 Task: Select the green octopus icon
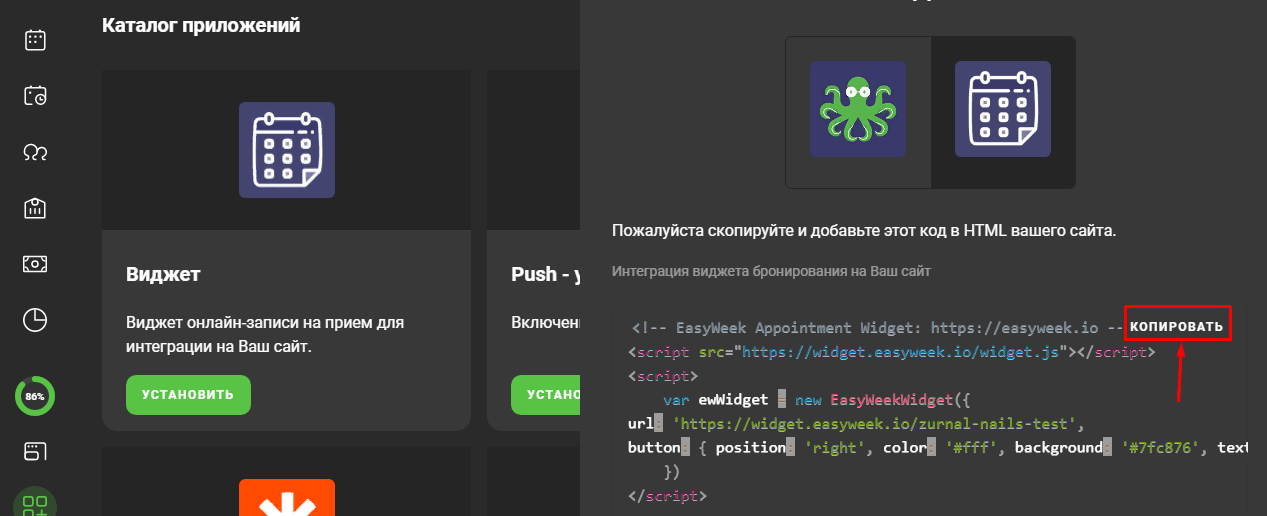[x=858, y=109]
